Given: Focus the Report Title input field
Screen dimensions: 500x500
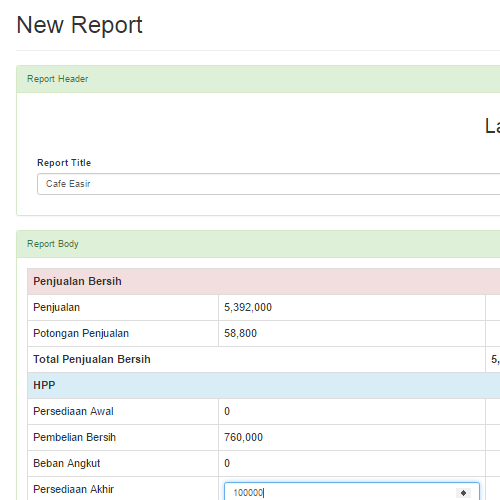Looking at the screenshot, I should [268, 184].
